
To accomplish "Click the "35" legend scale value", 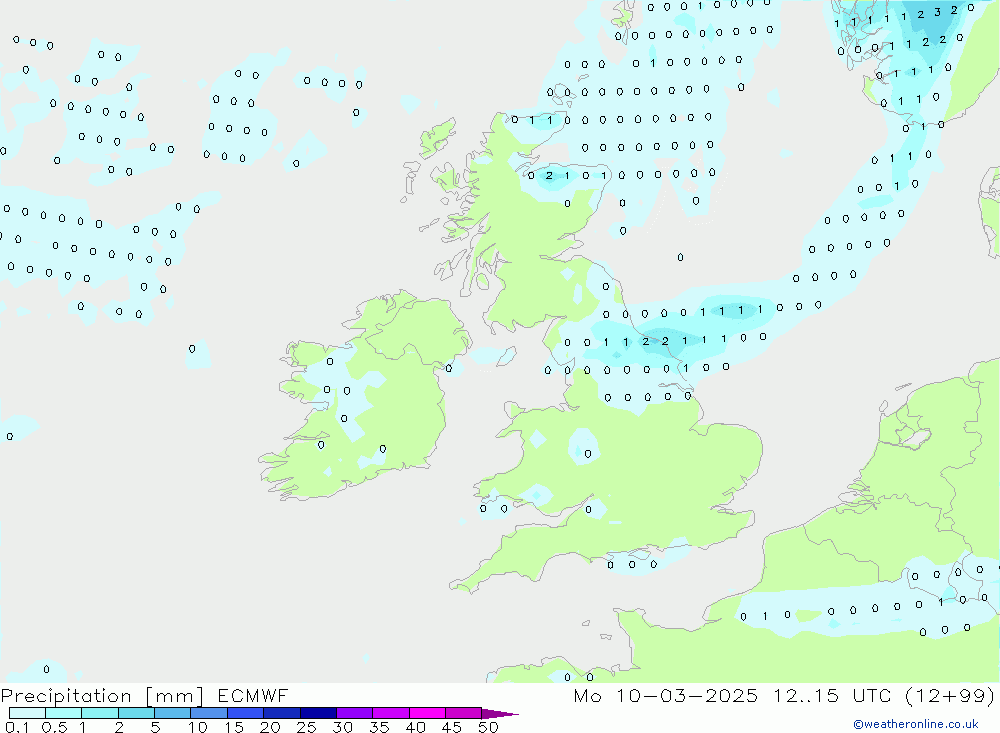I will coord(379,727).
